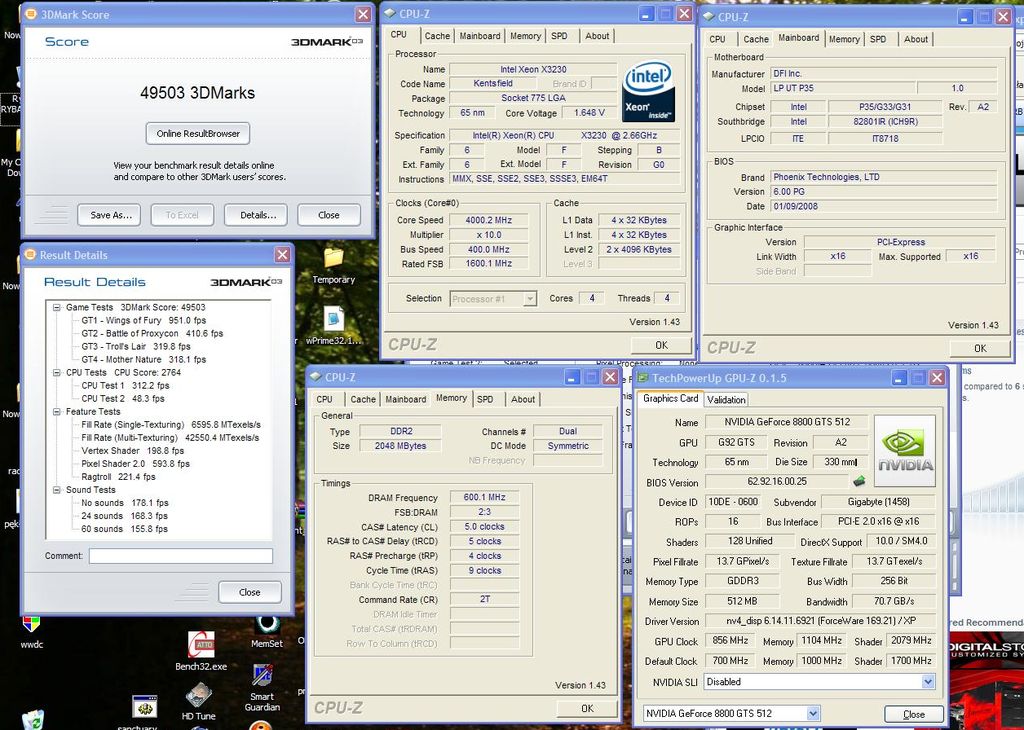Click OK in the CPU-Z Memory window
This screenshot has width=1024, height=730.
(587, 708)
